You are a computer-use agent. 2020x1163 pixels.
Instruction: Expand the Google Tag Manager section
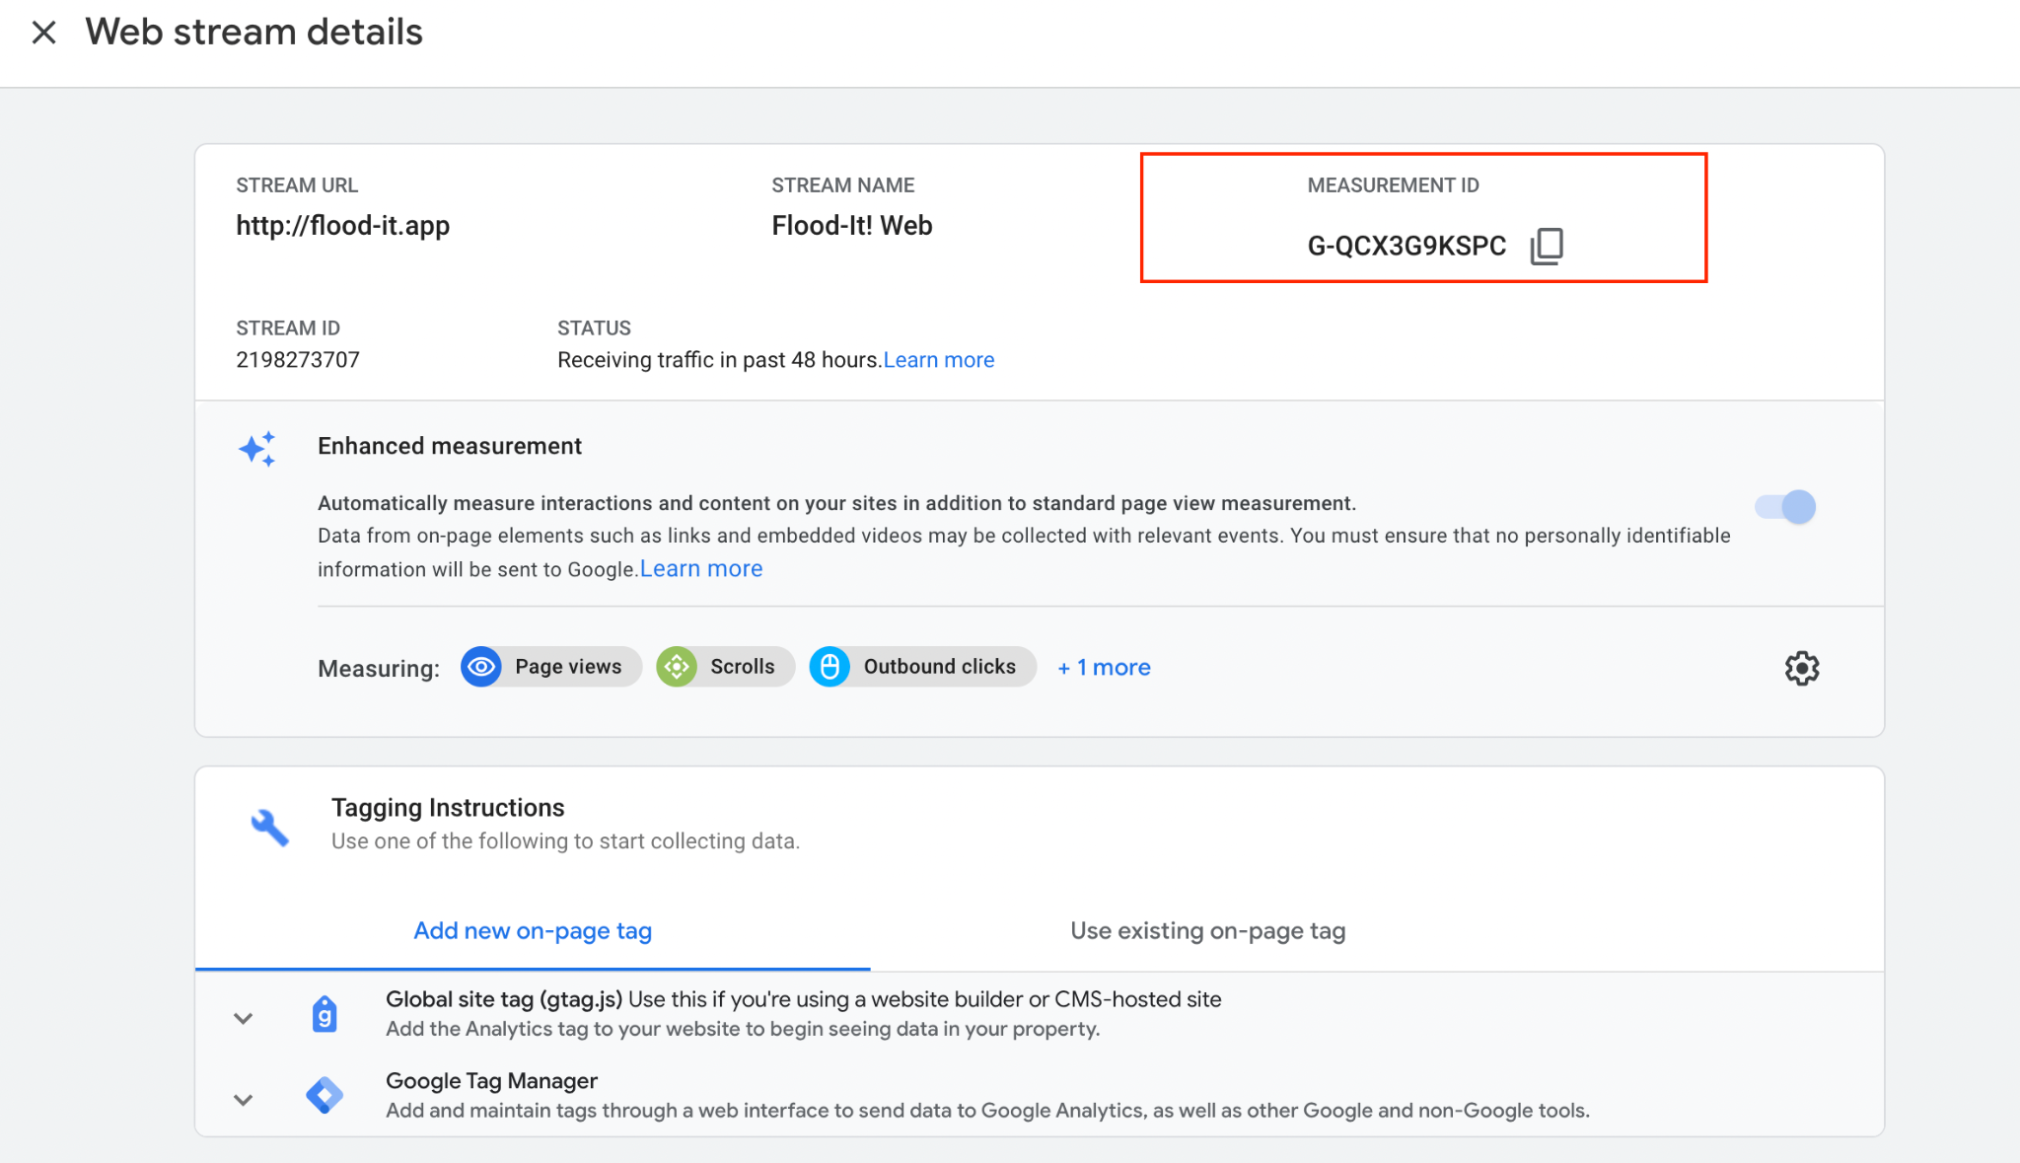coord(243,1100)
